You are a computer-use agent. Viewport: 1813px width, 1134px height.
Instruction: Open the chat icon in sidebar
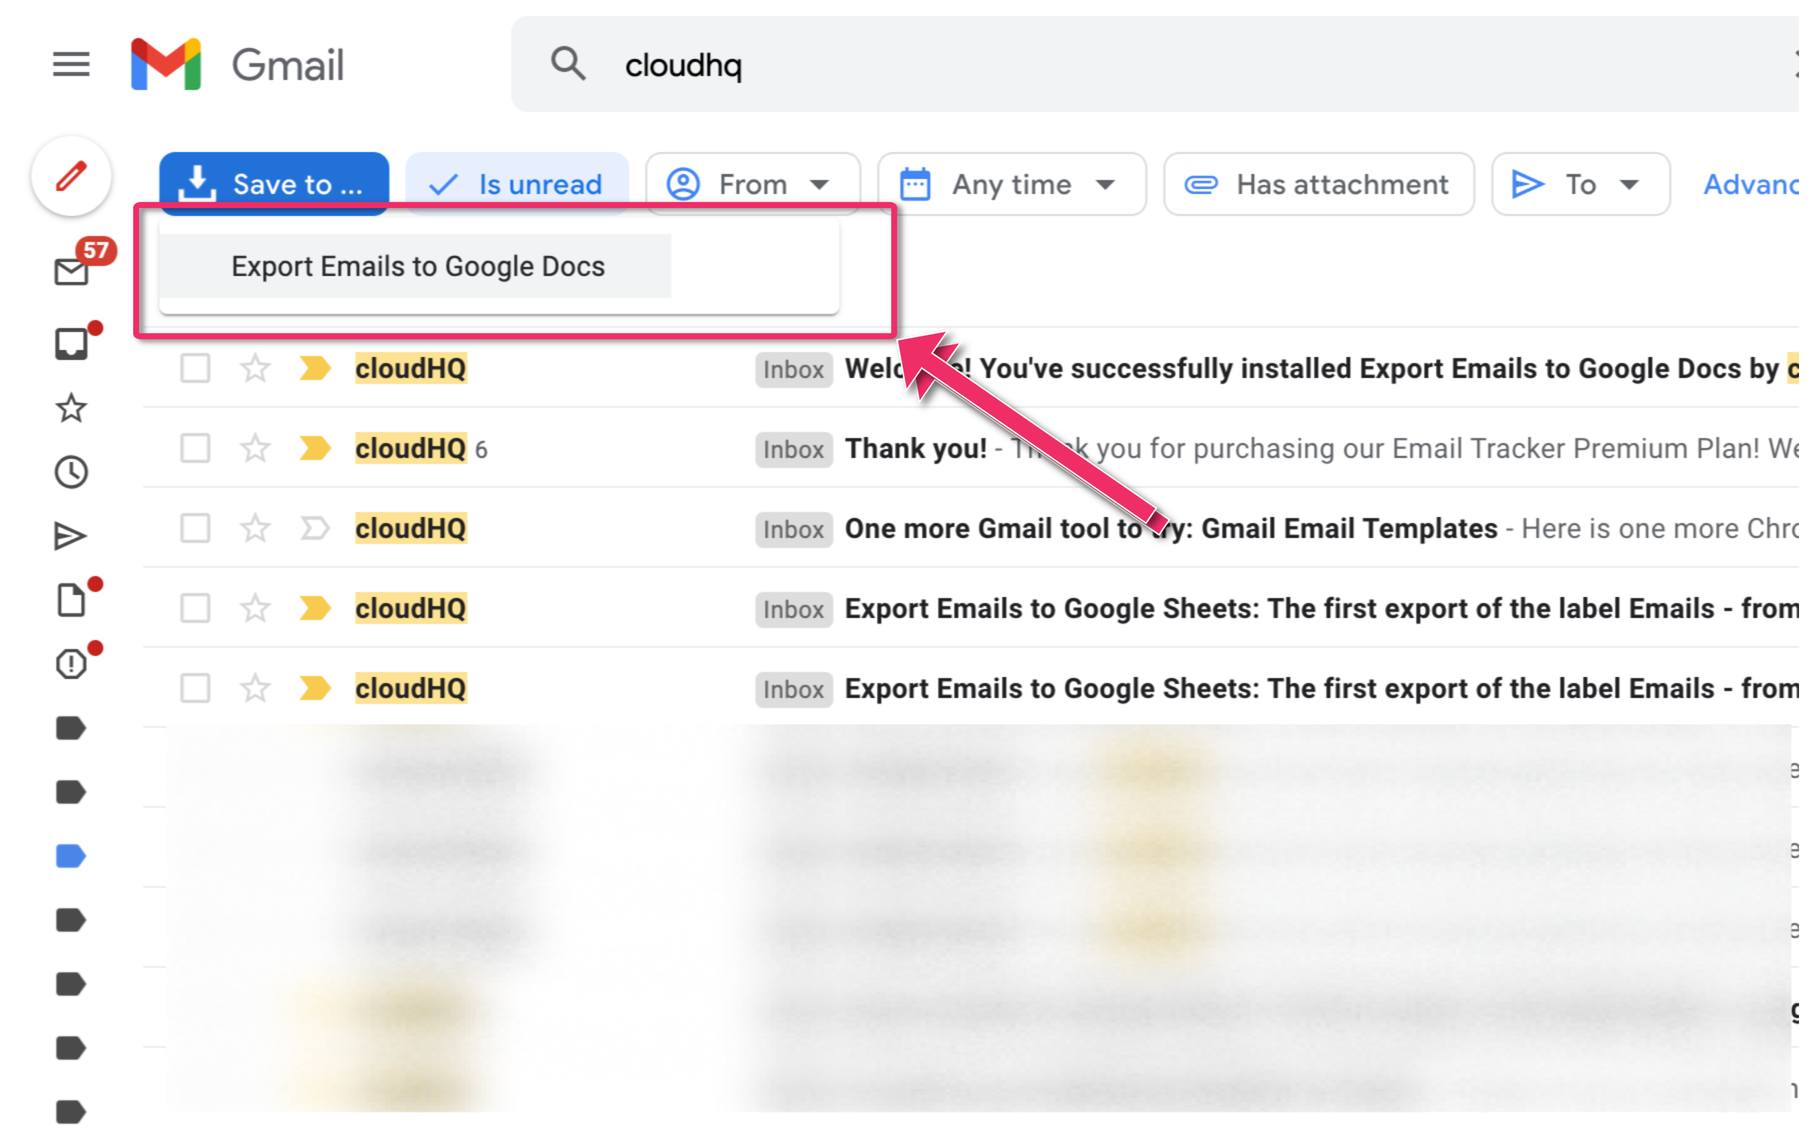(71, 344)
